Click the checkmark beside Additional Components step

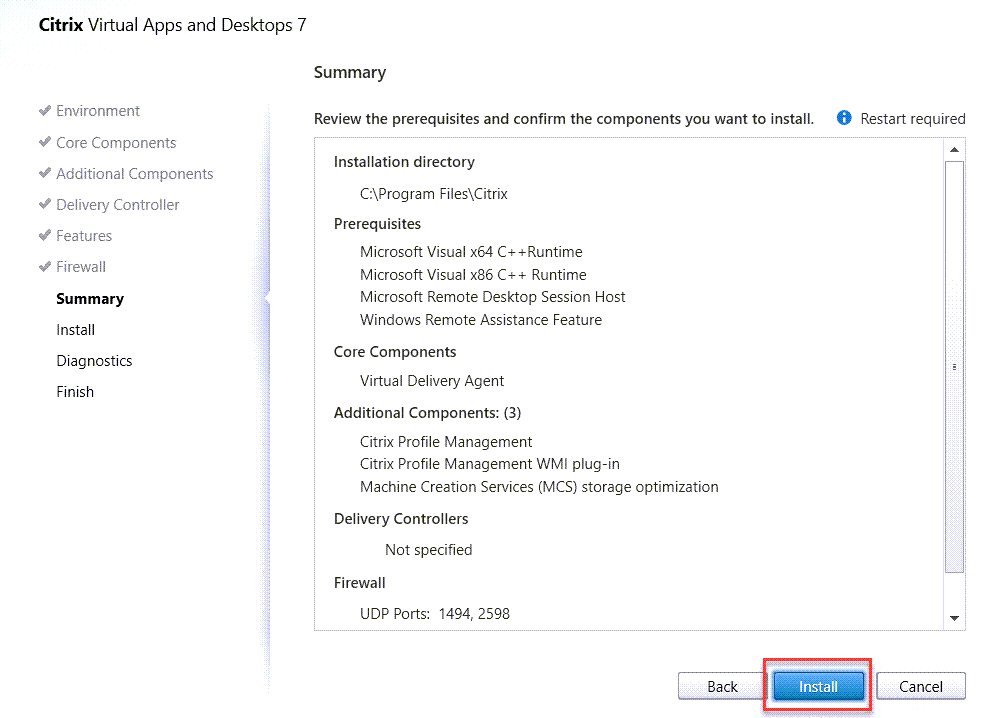[x=45, y=173]
